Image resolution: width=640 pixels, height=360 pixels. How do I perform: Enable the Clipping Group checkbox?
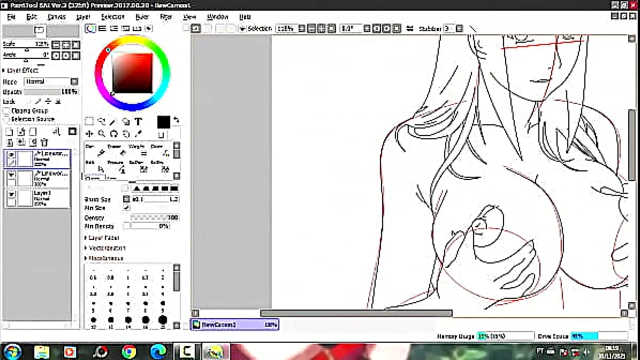tap(6, 111)
